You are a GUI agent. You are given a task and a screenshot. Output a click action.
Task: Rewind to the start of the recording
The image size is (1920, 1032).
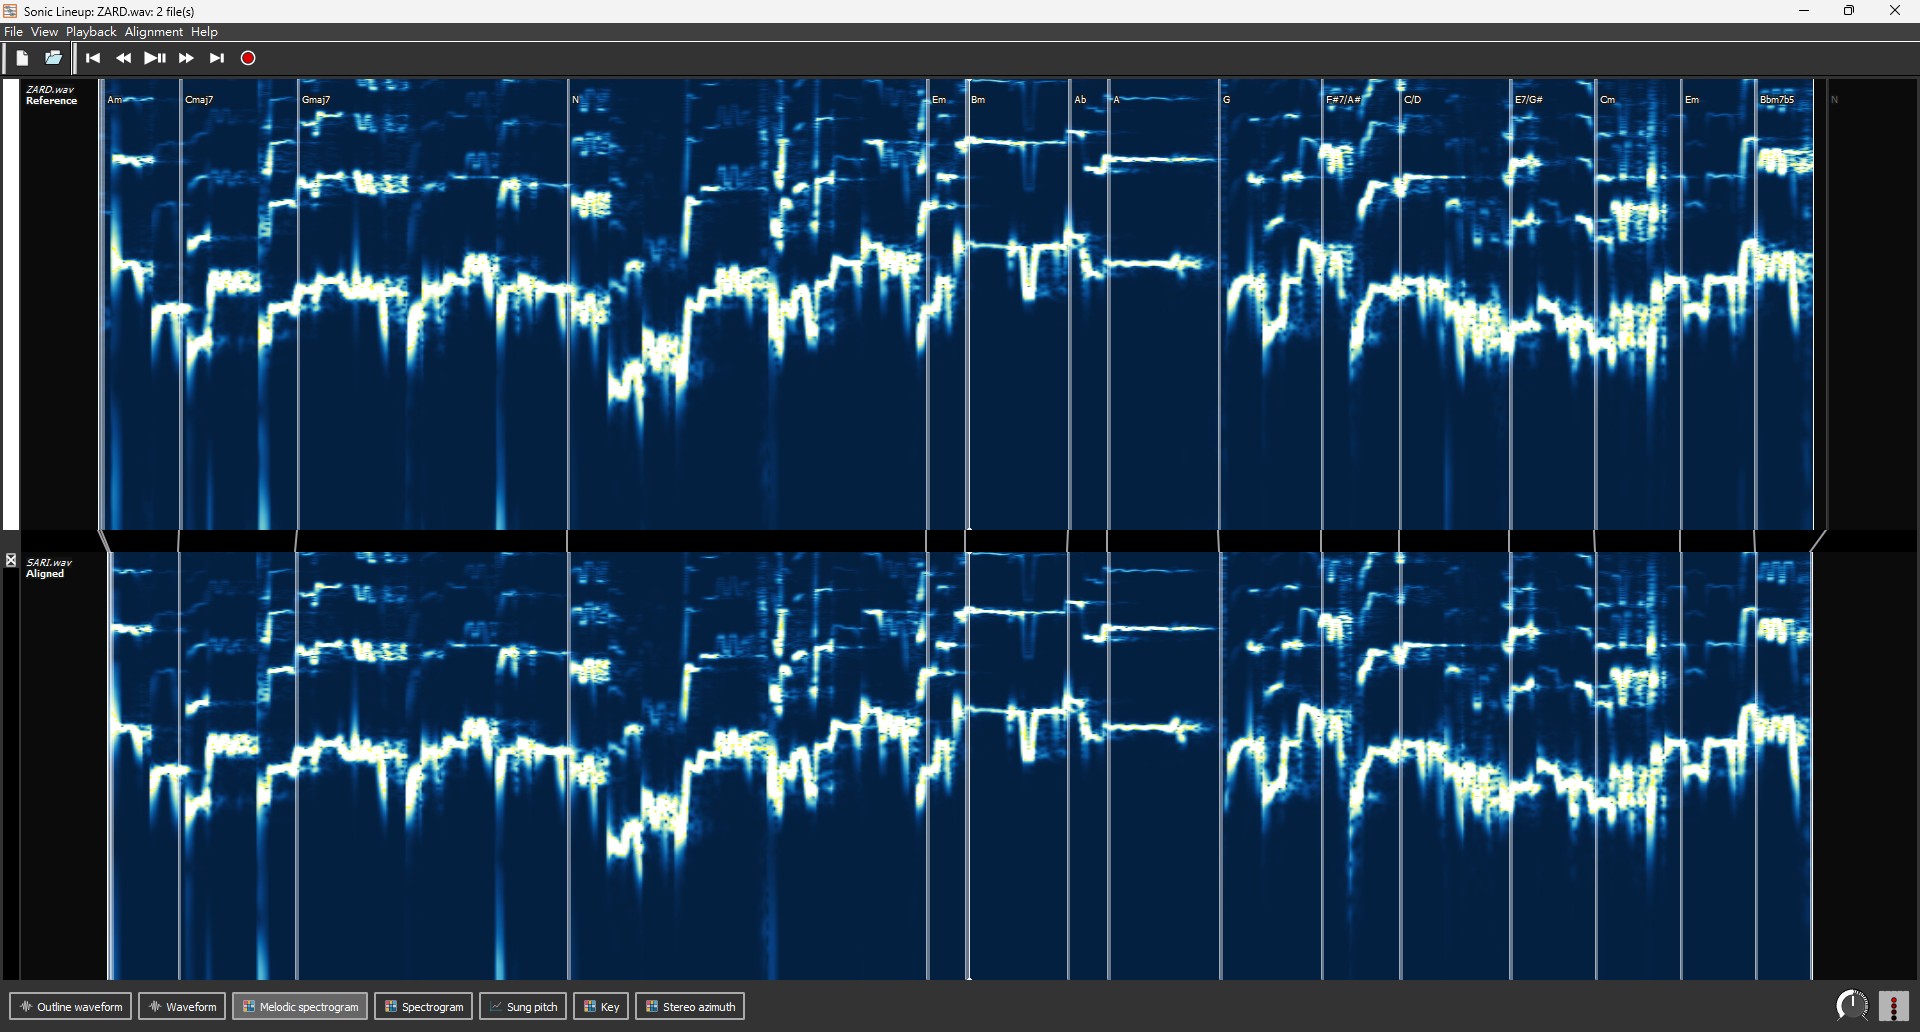[x=93, y=58]
